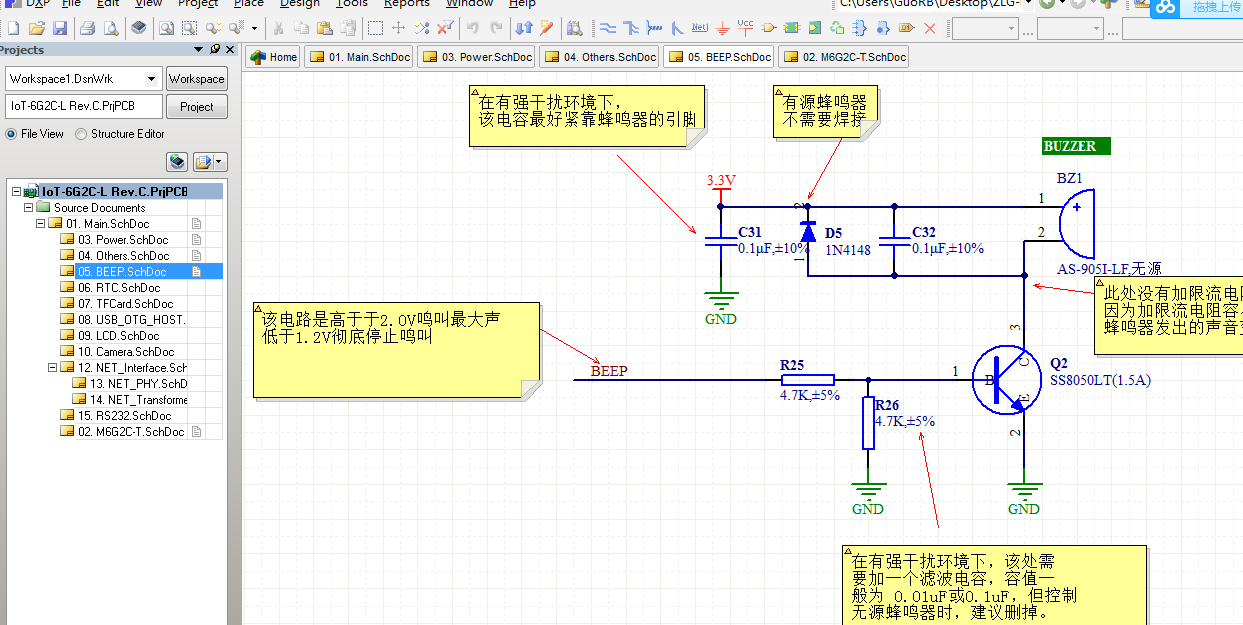The width and height of the screenshot is (1243, 625).
Task: Click the Open document folder icon
Action: click(37, 28)
